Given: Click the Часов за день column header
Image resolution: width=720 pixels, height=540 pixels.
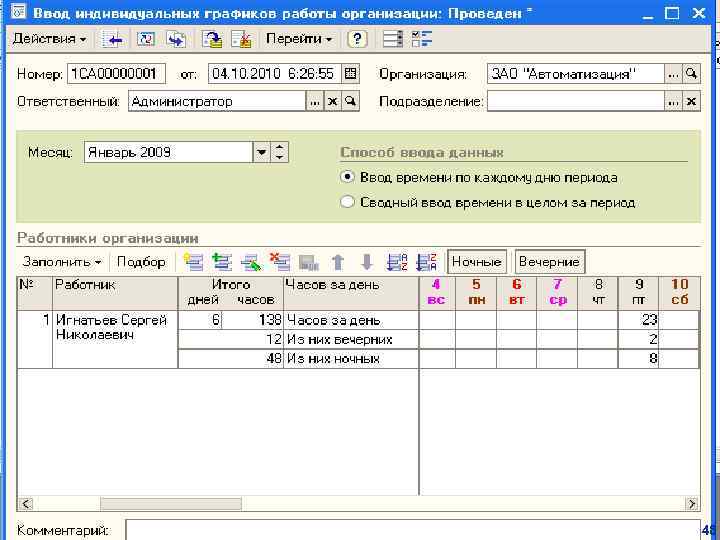Looking at the screenshot, I should coord(351,293).
